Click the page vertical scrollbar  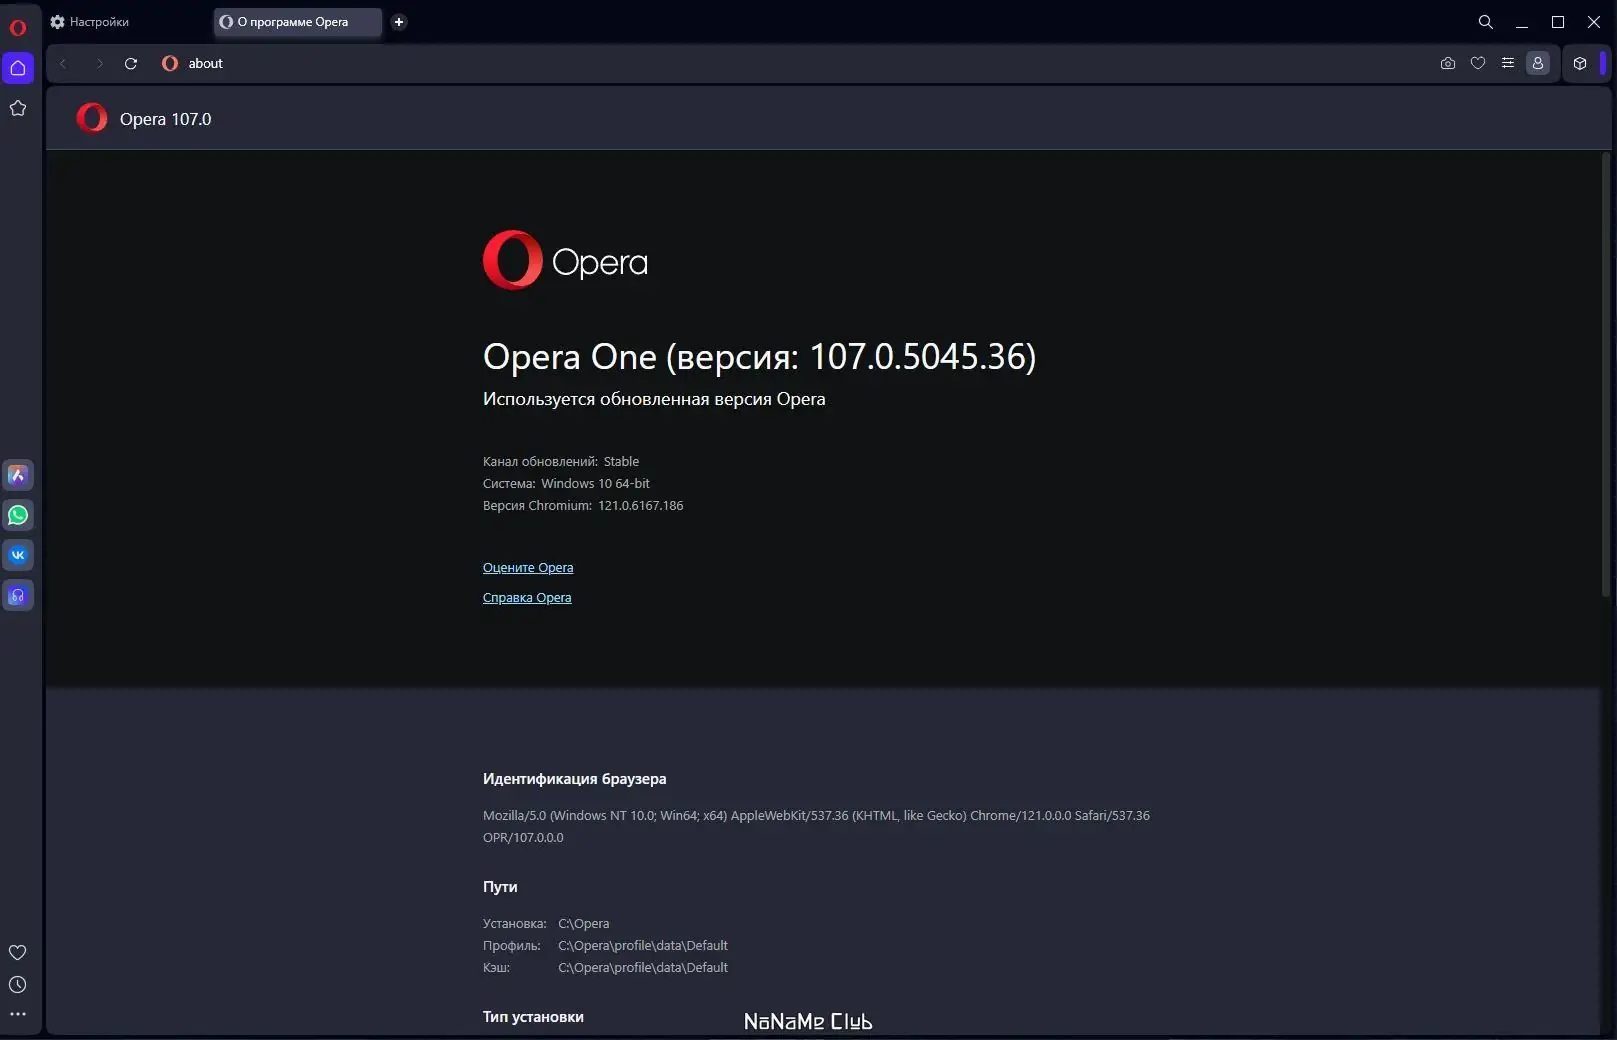click(1606, 375)
